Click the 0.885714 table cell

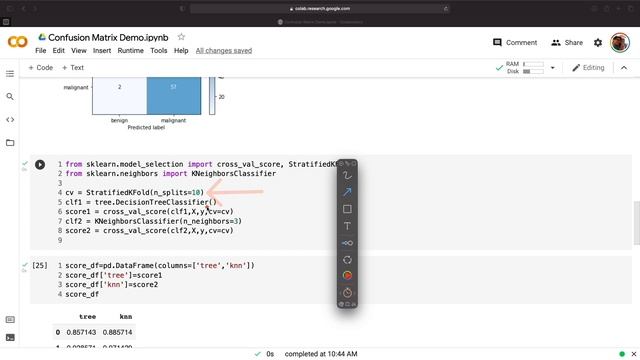coord(118,332)
